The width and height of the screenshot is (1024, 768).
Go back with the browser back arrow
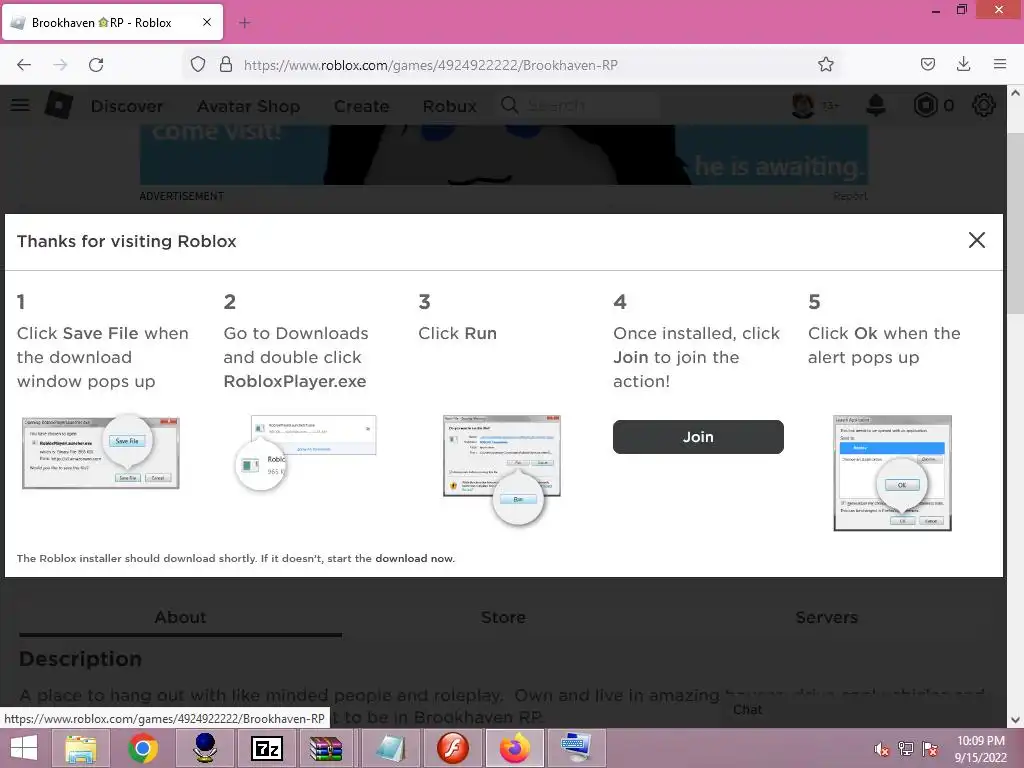click(24, 65)
